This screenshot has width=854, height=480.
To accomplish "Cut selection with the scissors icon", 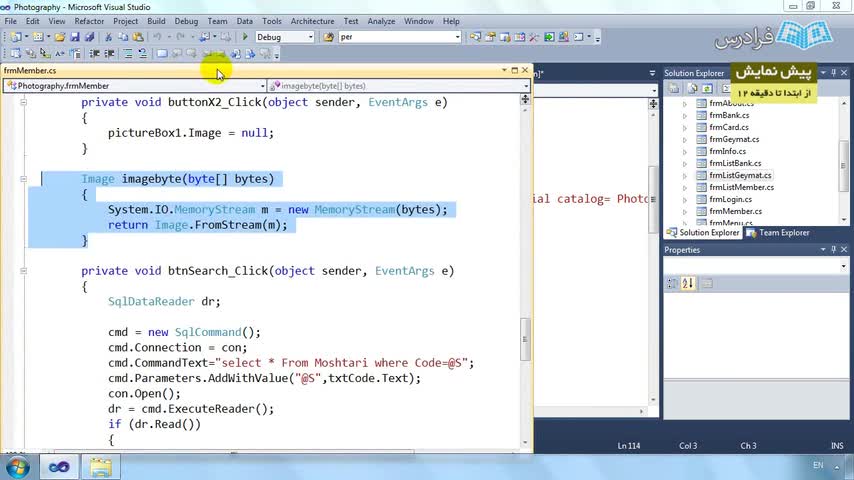I will tap(108, 37).
